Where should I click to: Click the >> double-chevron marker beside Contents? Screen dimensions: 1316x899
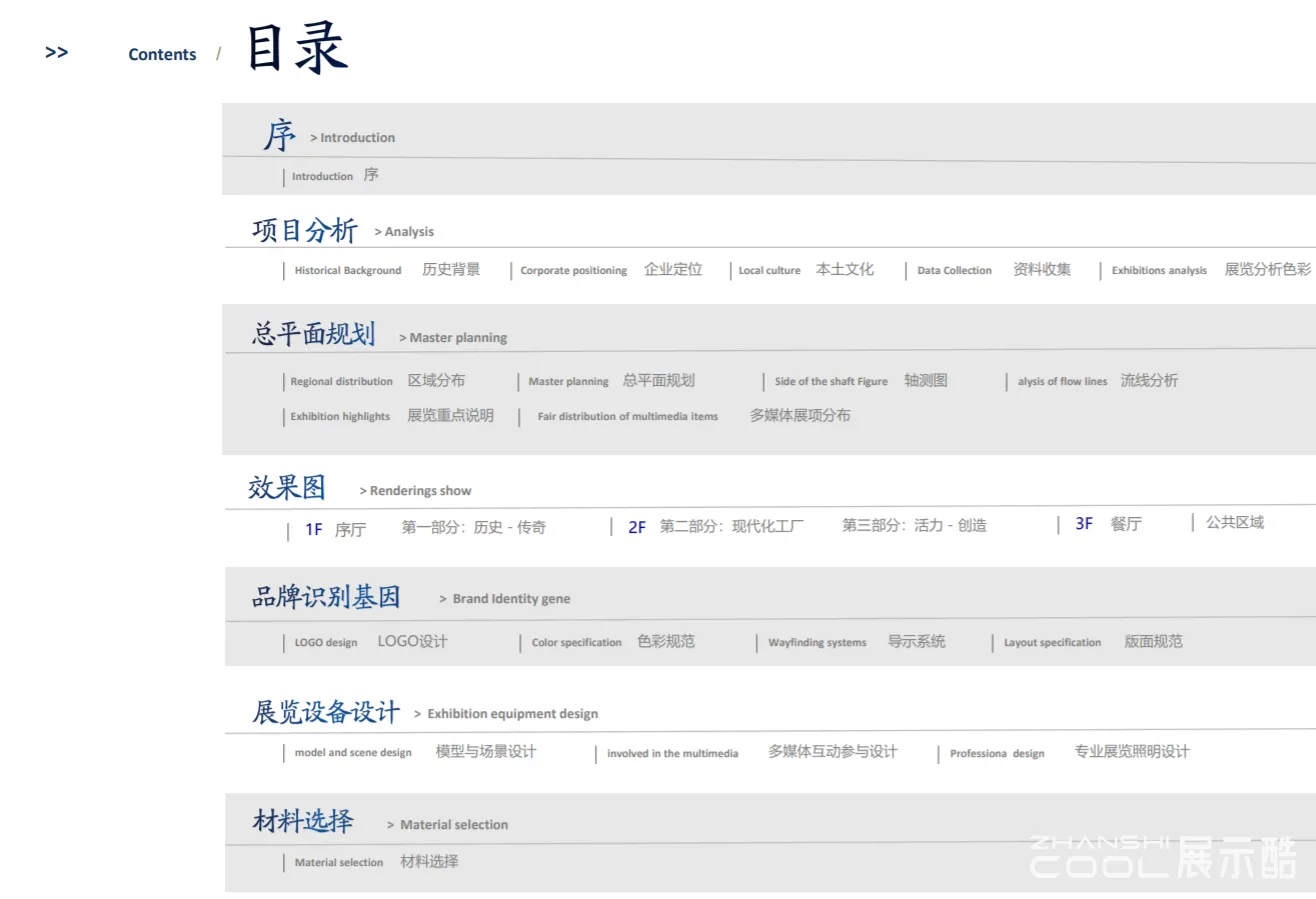[x=57, y=53]
